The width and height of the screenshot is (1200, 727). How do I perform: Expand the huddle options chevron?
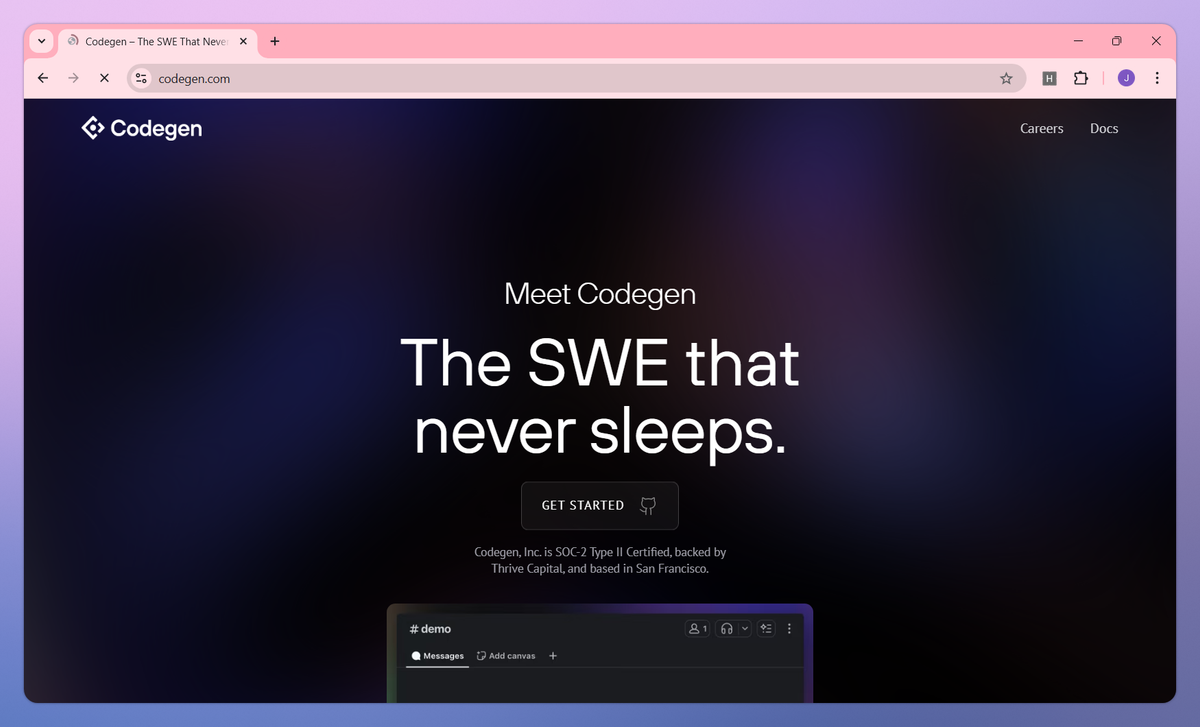745,628
